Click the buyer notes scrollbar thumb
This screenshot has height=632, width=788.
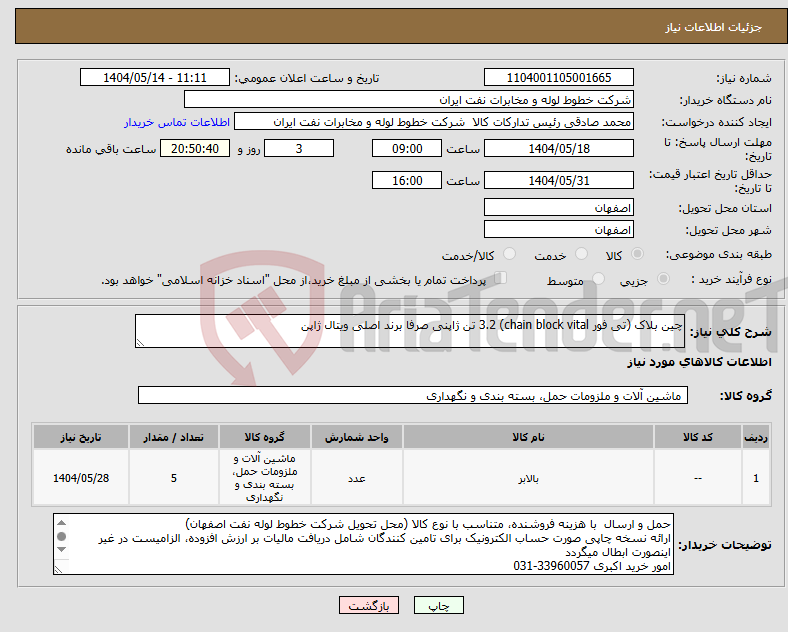[x=61, y=537]
